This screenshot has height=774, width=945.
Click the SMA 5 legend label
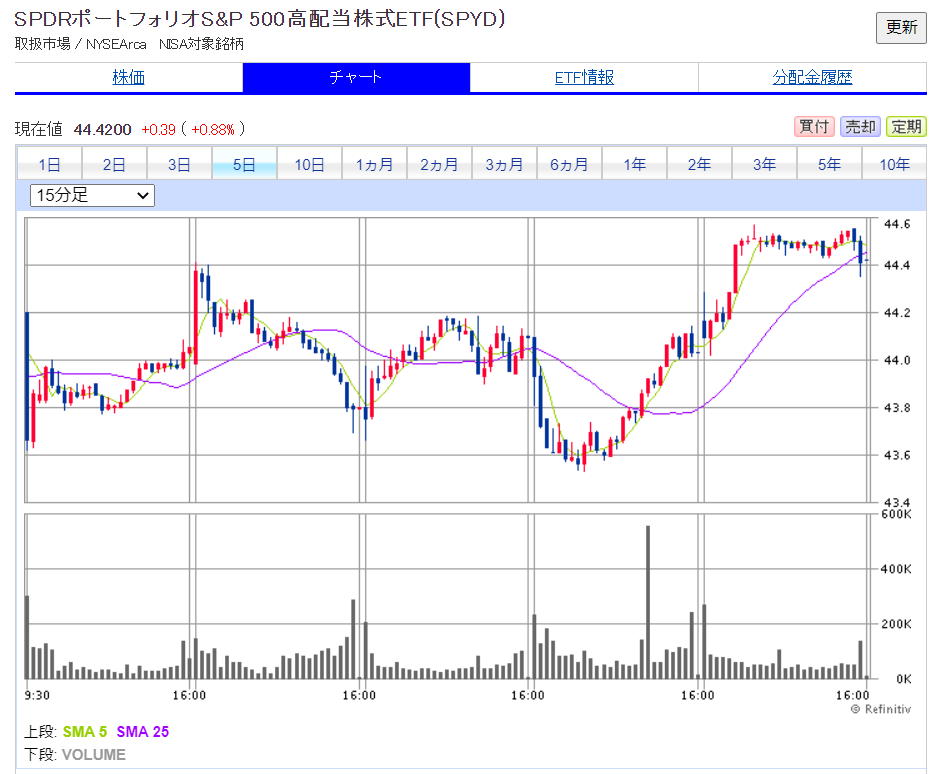click(85, 732)
